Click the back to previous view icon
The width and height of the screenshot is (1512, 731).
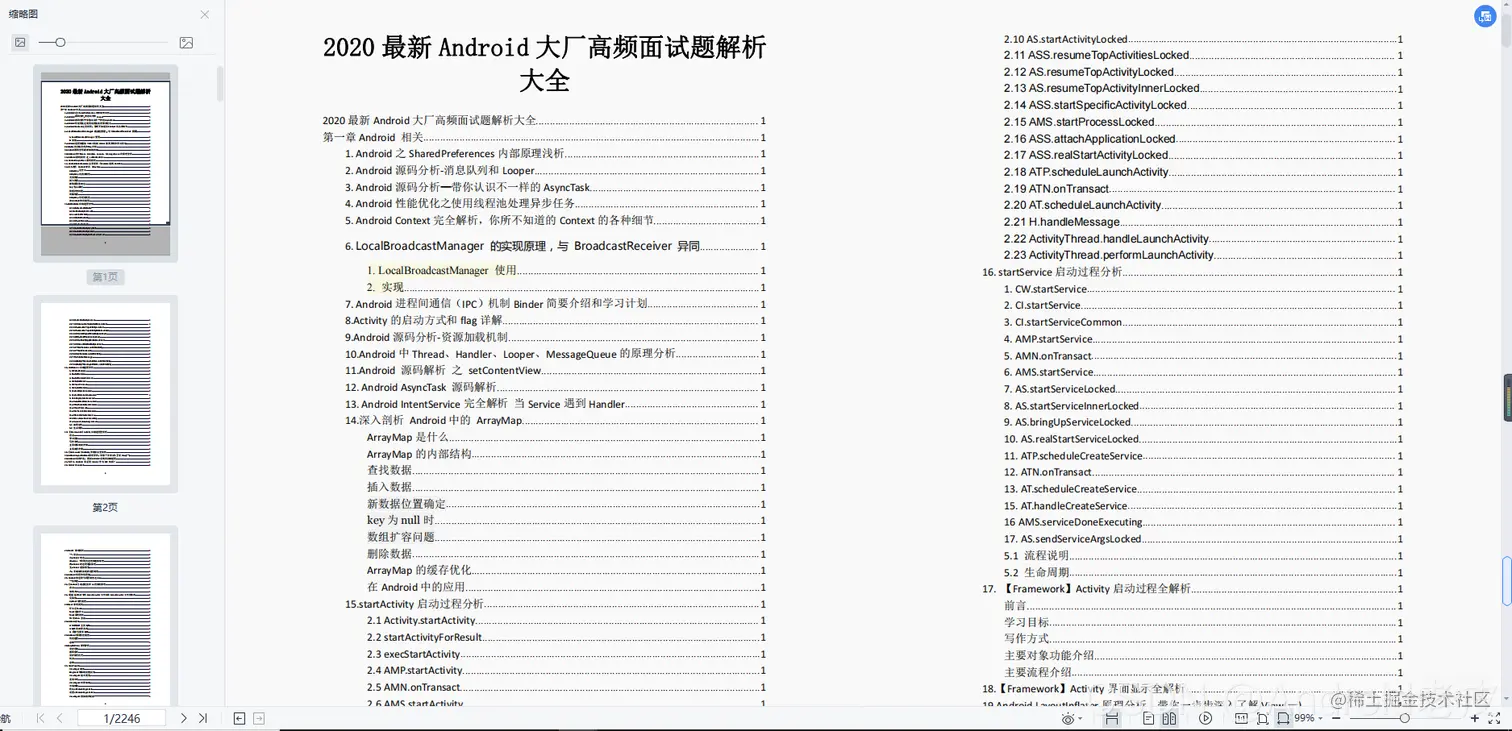(x=239, y=718)
